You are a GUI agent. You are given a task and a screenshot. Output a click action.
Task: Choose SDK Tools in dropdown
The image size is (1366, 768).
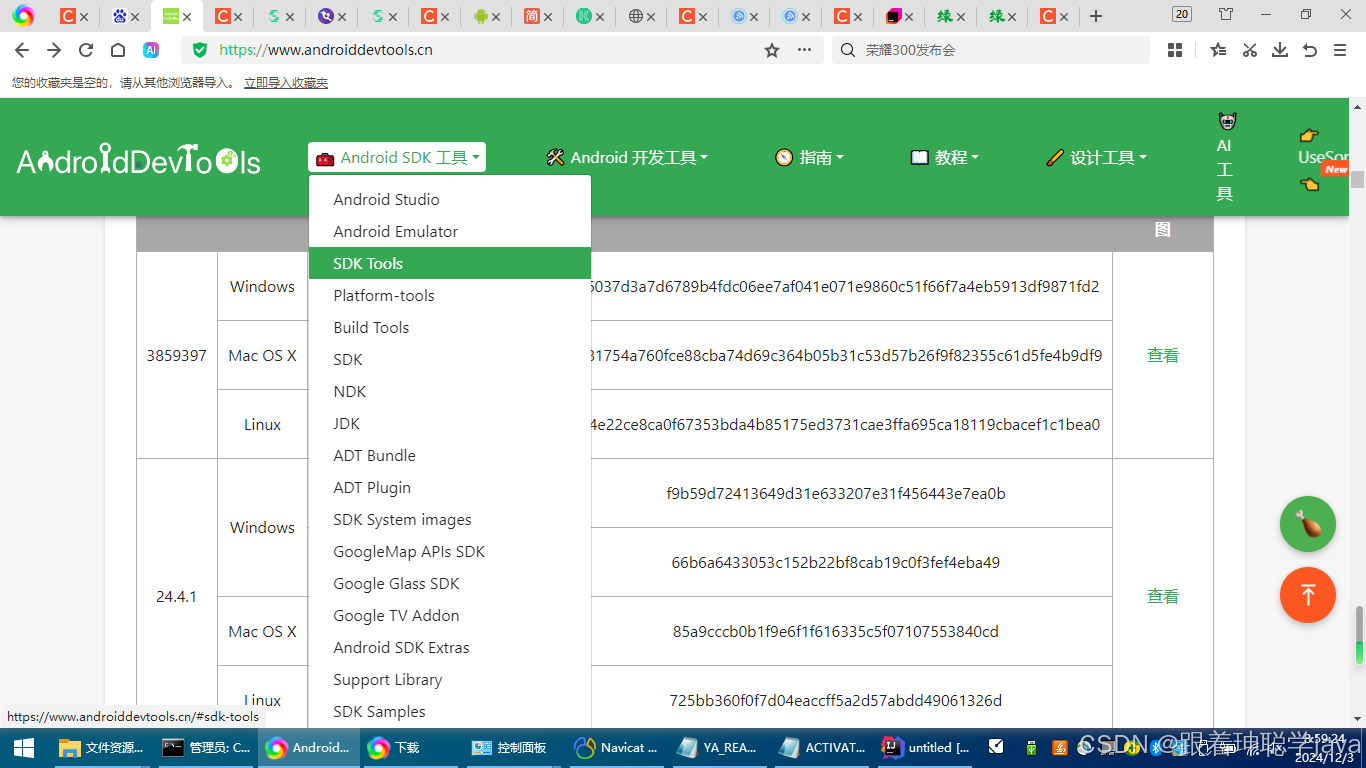pos(450,263)
